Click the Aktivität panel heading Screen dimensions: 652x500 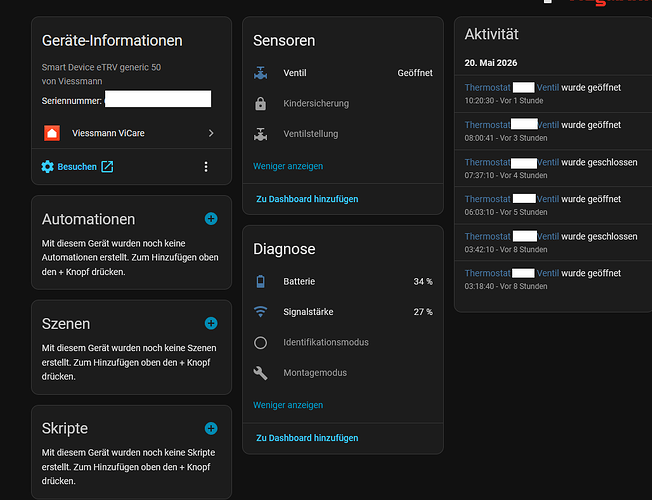tap(491, 34)
